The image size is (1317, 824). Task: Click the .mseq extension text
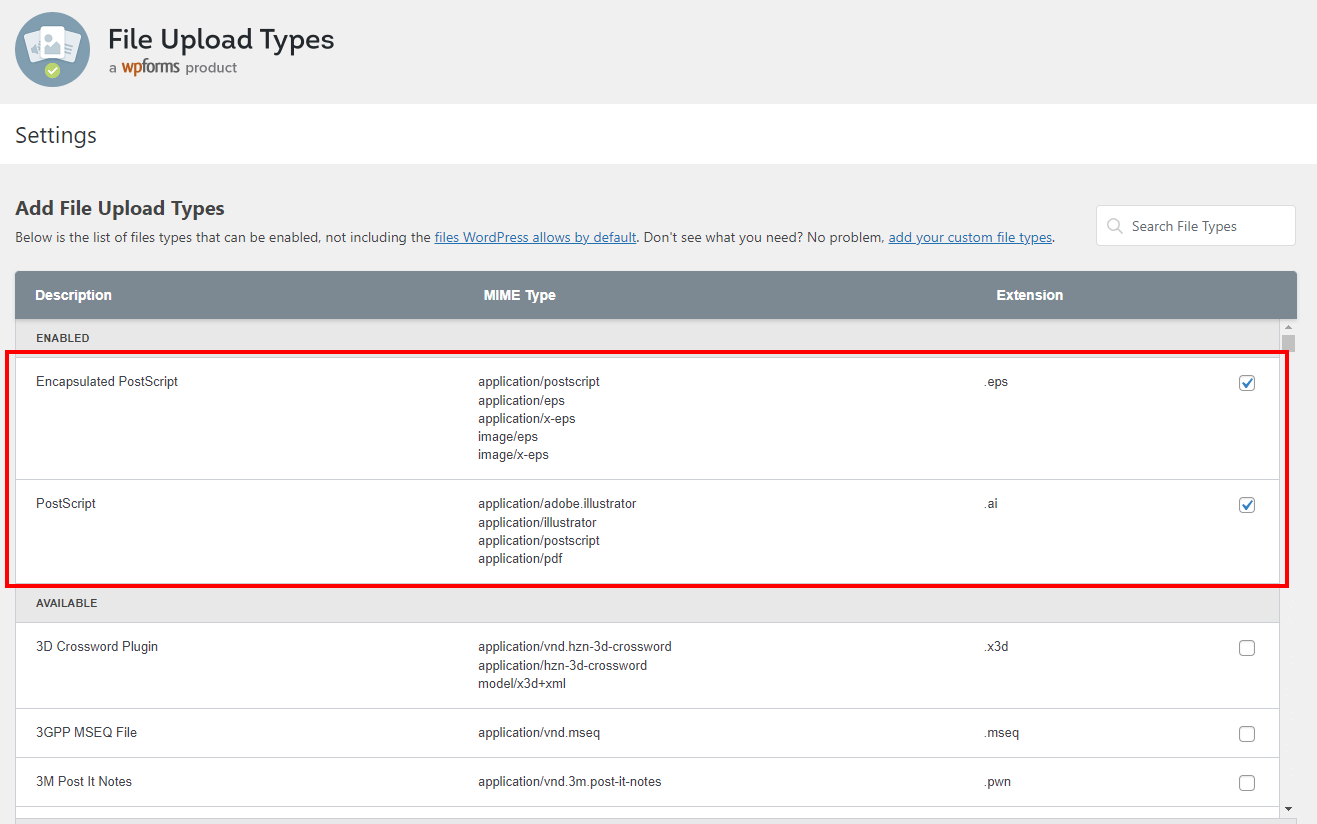[x=1001, y=733]
